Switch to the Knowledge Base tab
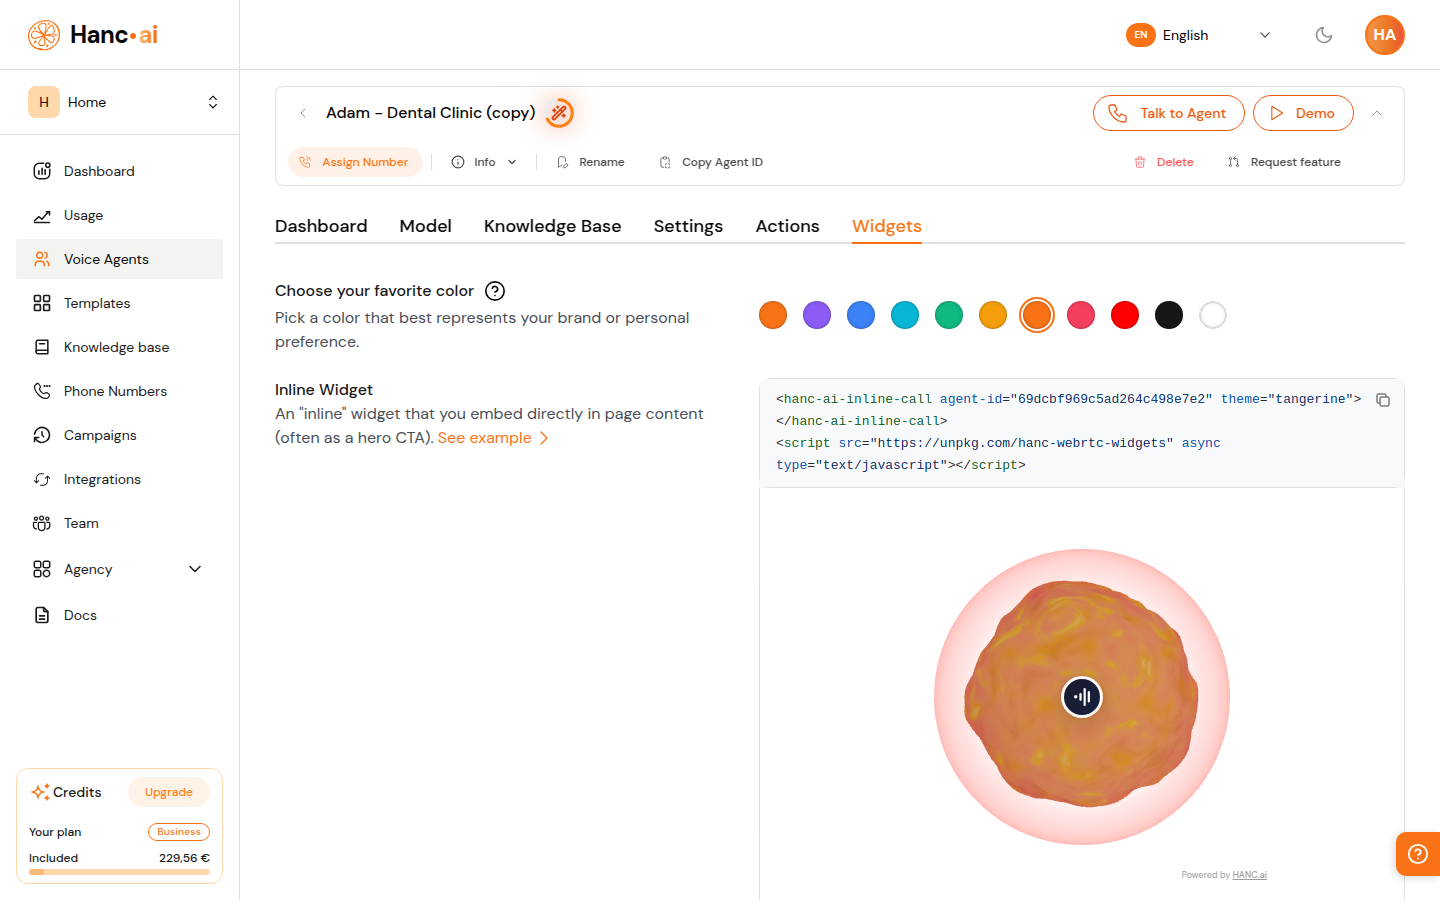 [552, 226]
